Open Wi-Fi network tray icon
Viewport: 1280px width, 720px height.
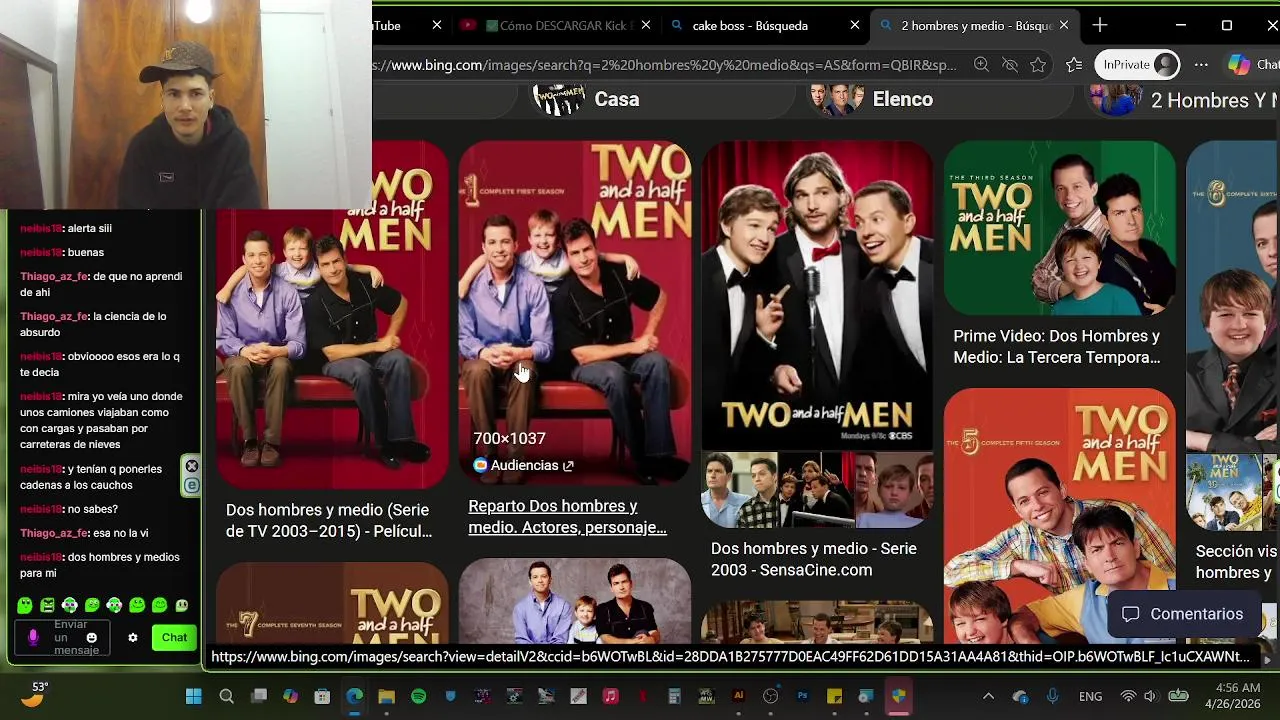[1128, 696]
